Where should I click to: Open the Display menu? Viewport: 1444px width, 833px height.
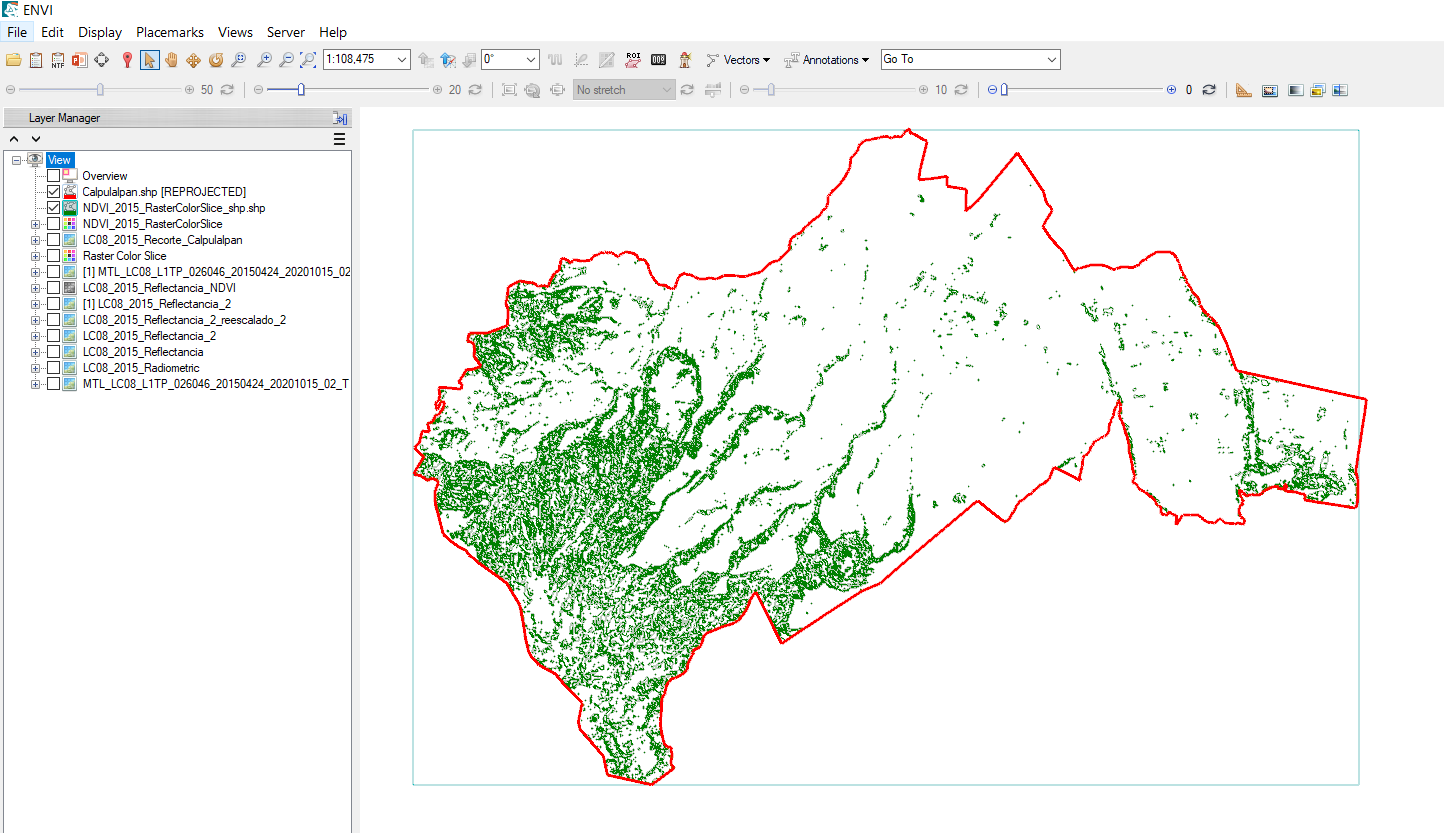tap(100, 32)
